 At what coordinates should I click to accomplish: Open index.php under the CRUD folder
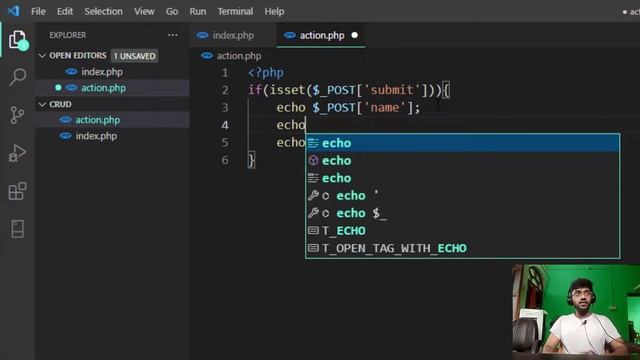(112, 136)
